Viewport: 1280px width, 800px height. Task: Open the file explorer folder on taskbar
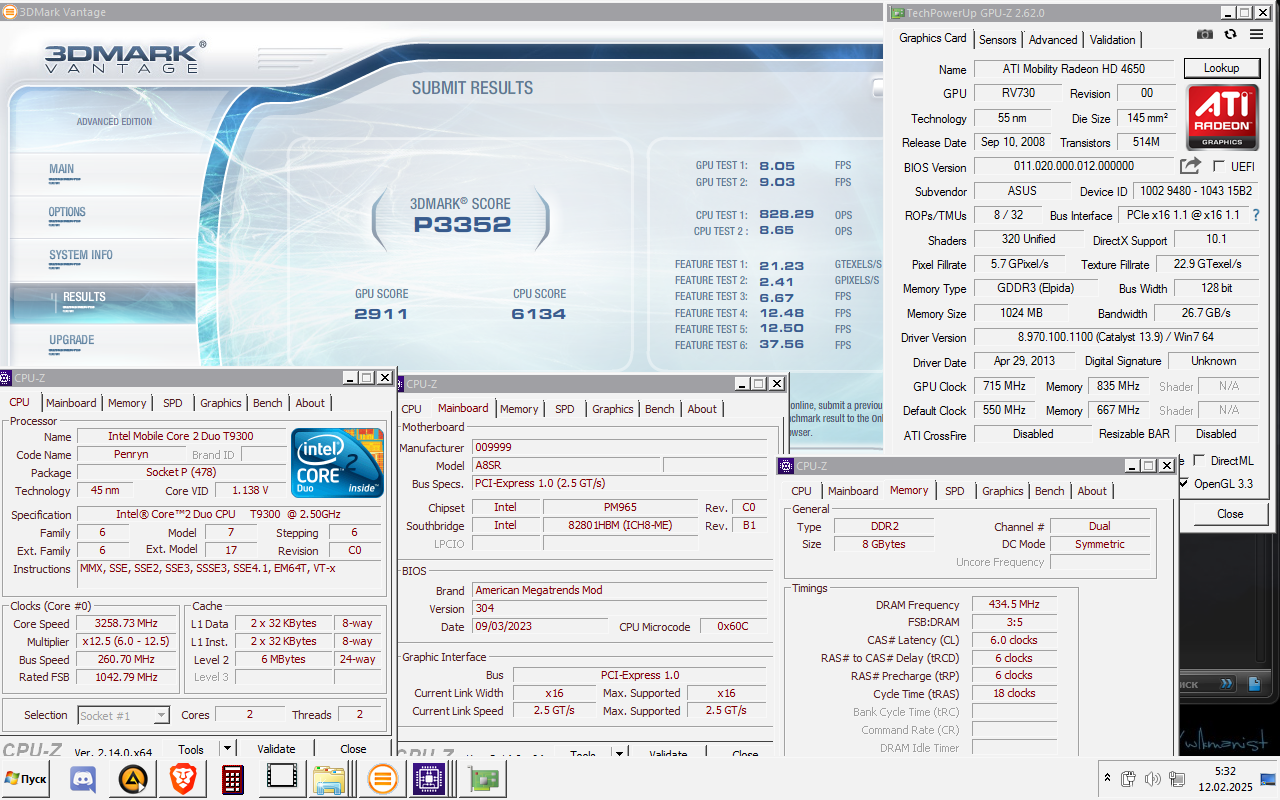[329, 779]
